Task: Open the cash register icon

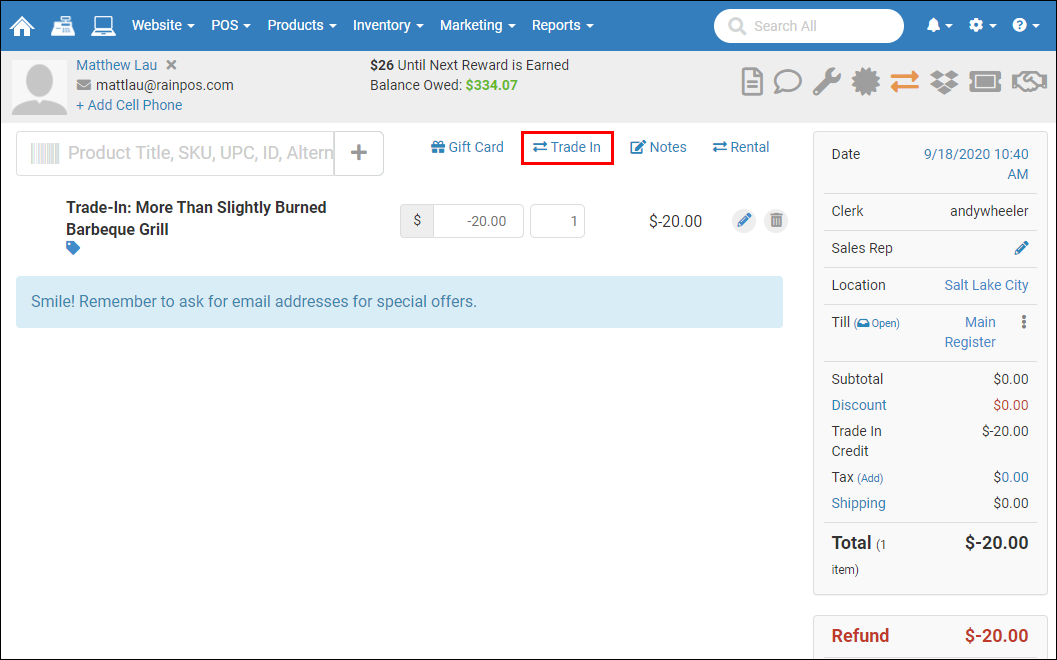Action: click(62, 25)
